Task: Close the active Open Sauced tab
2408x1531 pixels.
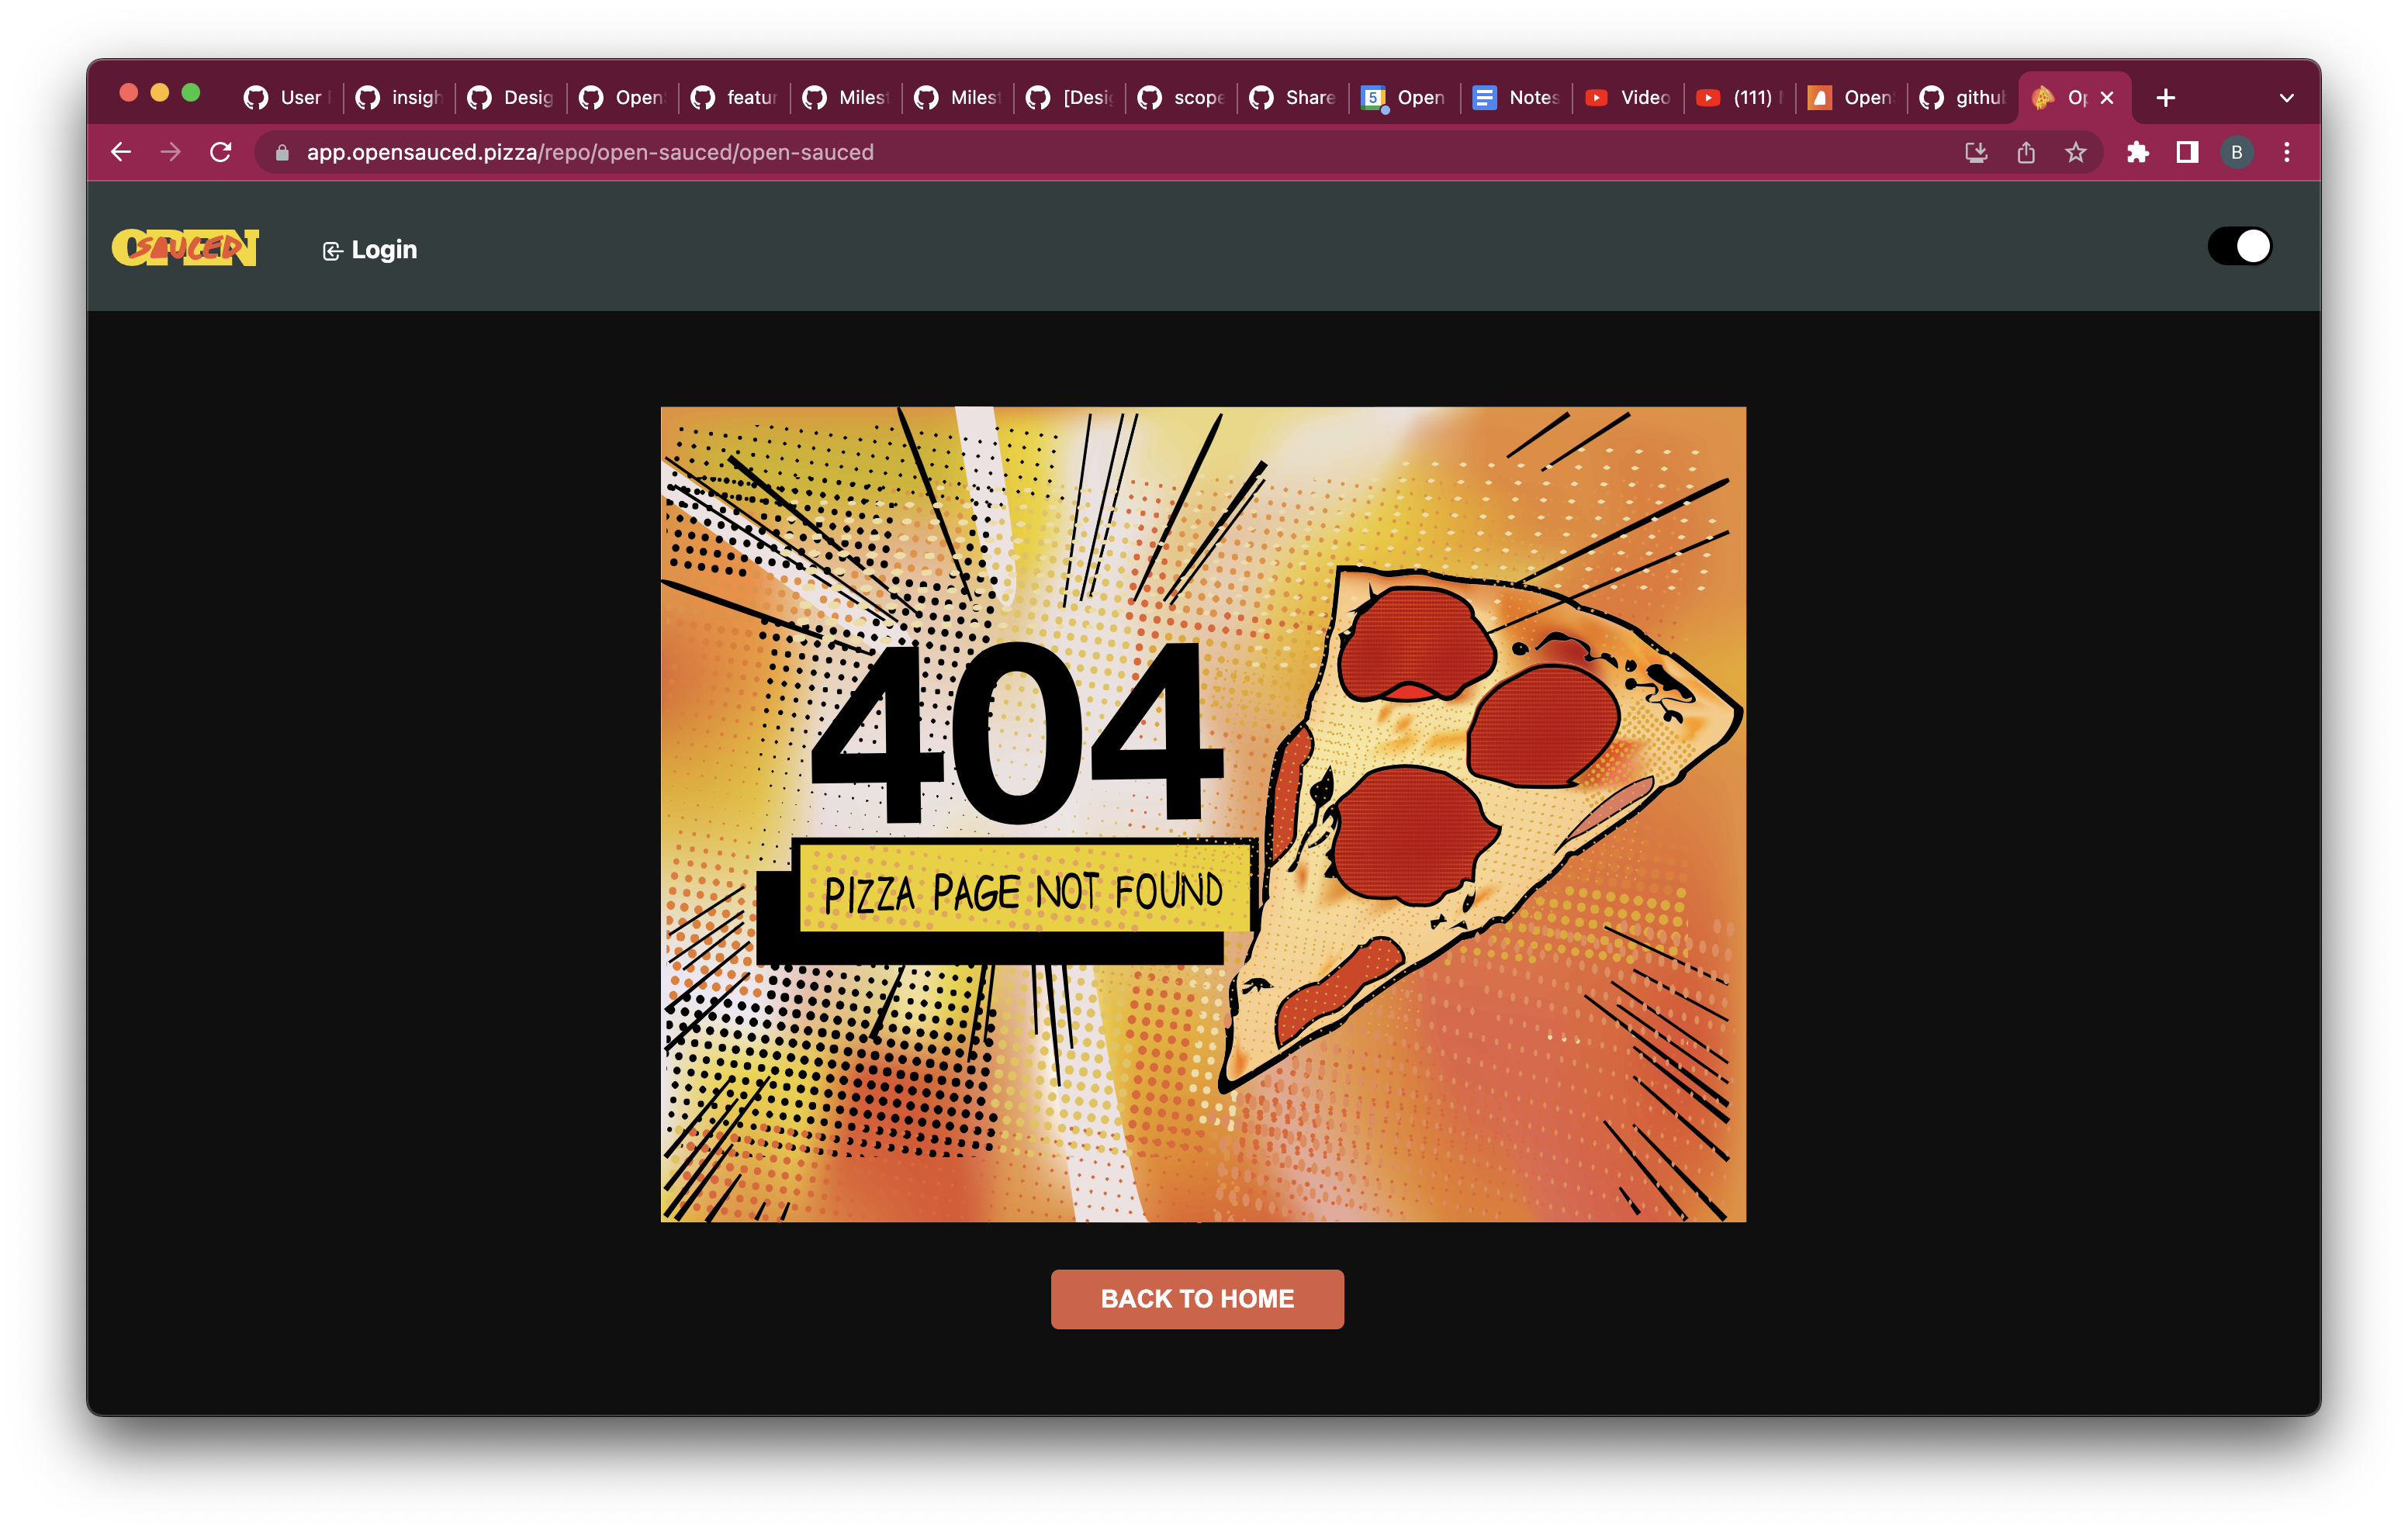Action: 2107,97
